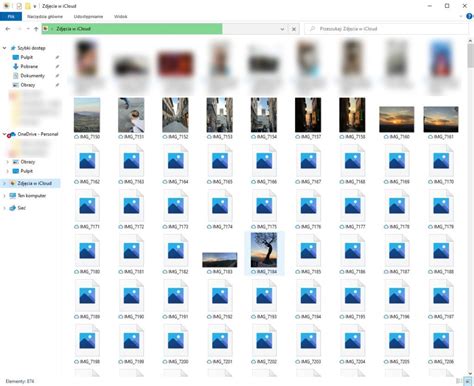Screen dimensions: 474x386
Task: Open Pulpit under Szybki dostęp
Action: click(x=27, y=57)
